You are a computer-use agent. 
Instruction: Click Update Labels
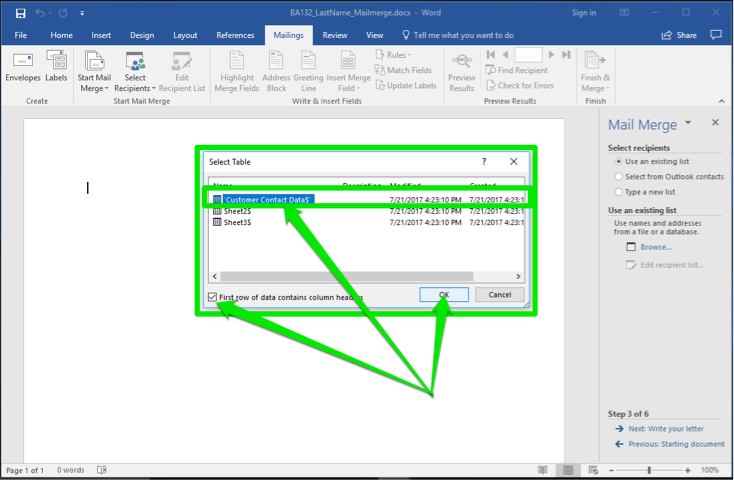coord(405,85)
